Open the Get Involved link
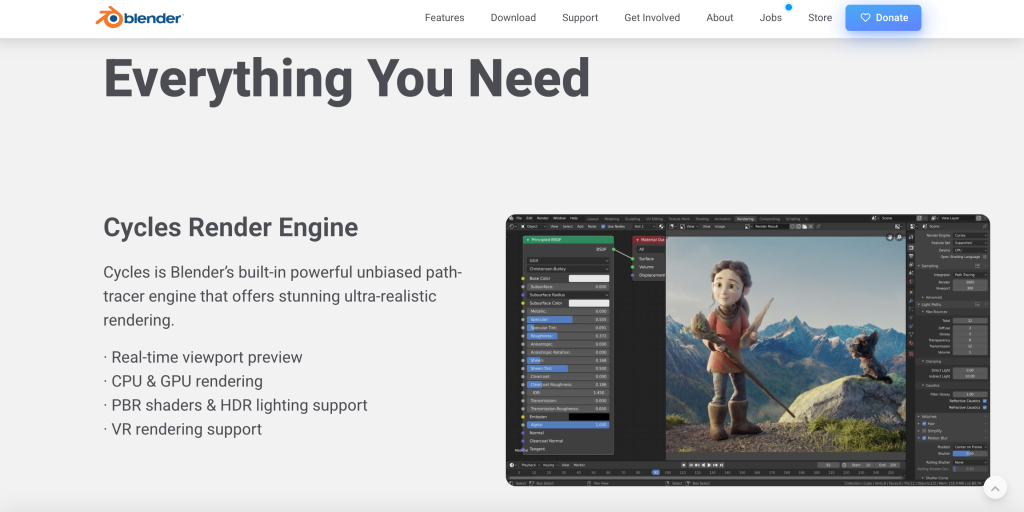Screen dimensions: 1024x512 pos(652,18)
